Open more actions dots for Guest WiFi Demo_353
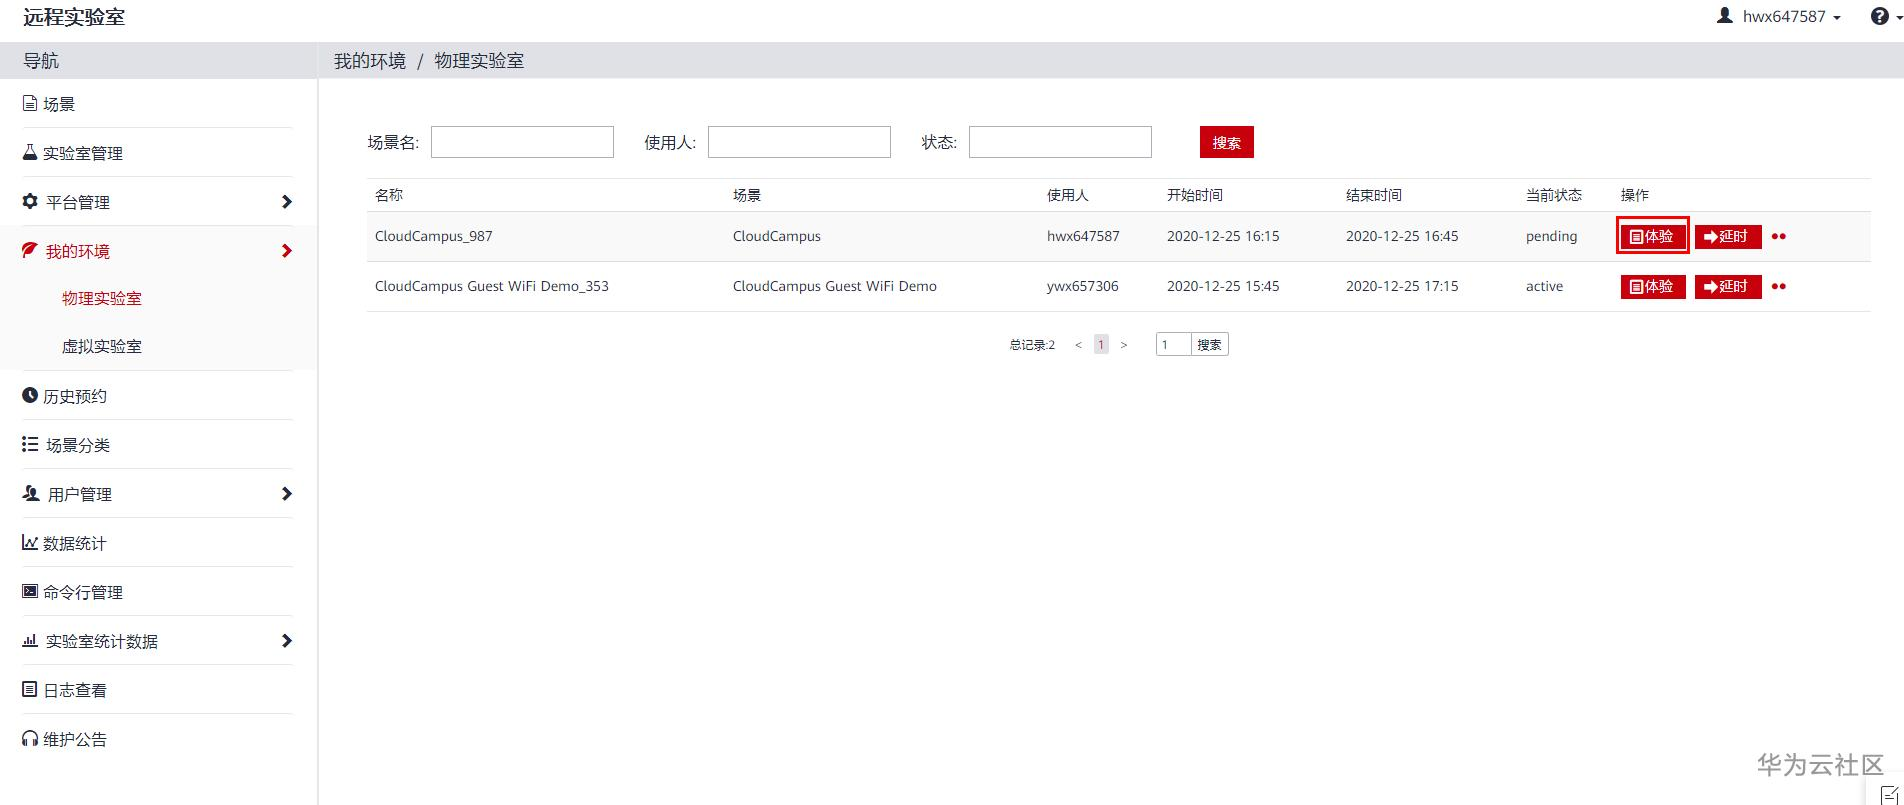 1779,287
